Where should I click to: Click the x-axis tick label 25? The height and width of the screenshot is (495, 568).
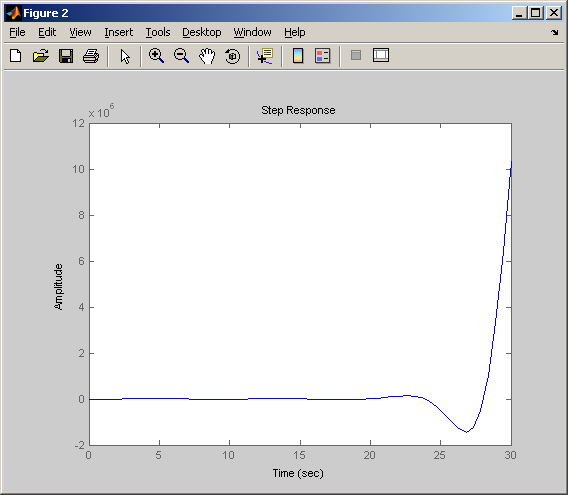(x=439, y=455)
